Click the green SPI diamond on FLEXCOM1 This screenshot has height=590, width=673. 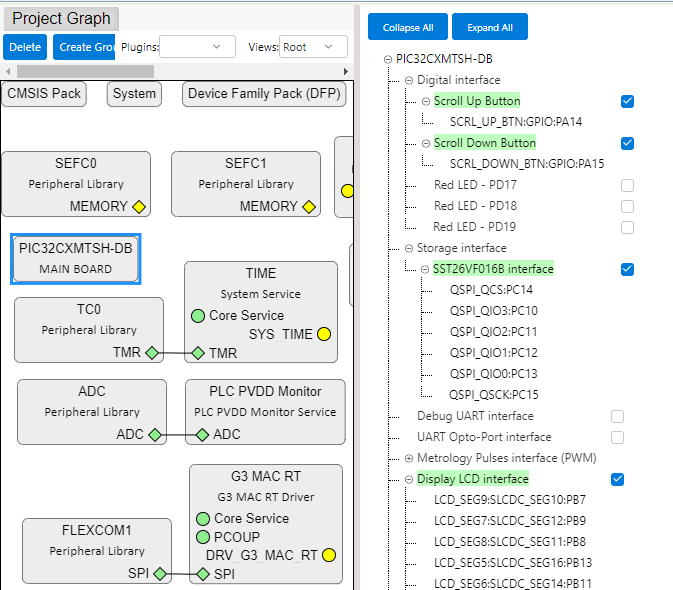[x=159, y=574]
